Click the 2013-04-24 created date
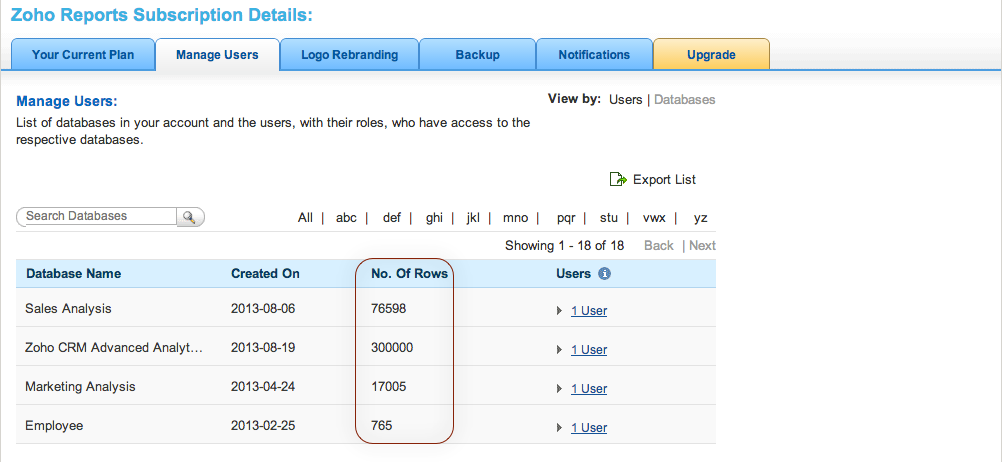 coord(263,387)
